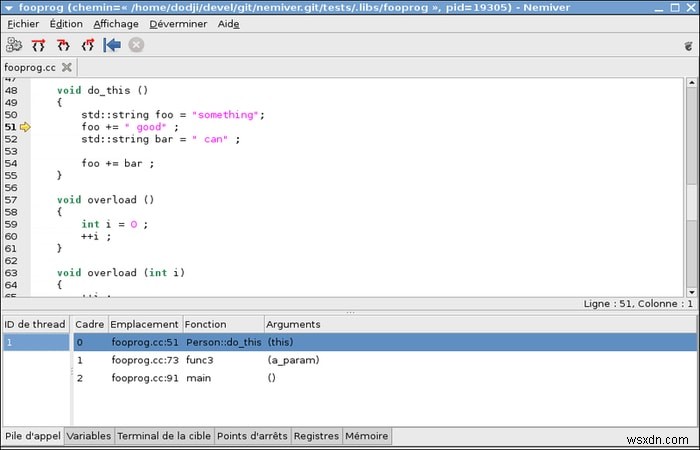Switch to the Mémoire tab
This screenshot has width=700, height=450.
(x=367, y=436)
